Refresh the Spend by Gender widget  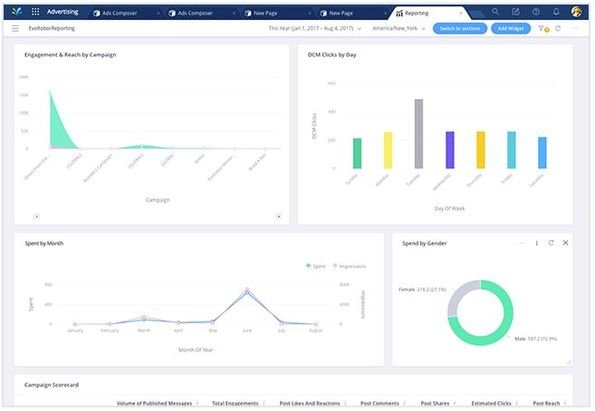point(551,243)
